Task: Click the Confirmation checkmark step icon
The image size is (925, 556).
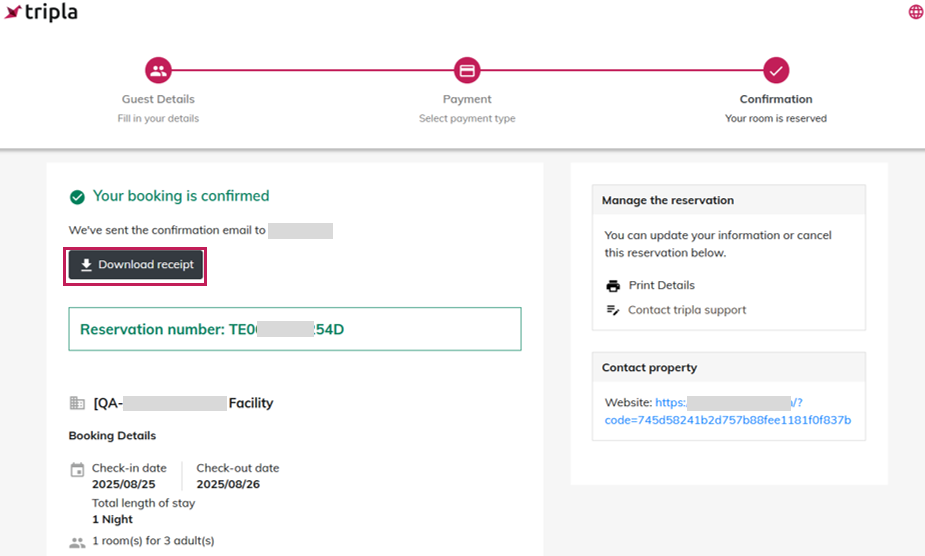Action: click(776, 70)
